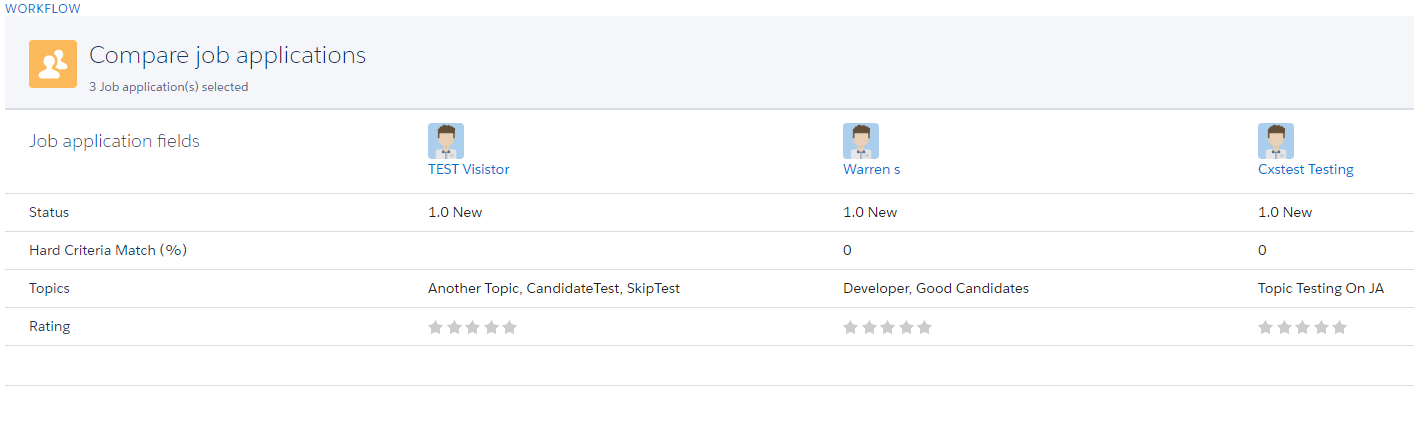Rate Cxstest Testing with the fifth star
Viewport: 1414px width, 438px height.
tap(1339, 327)
